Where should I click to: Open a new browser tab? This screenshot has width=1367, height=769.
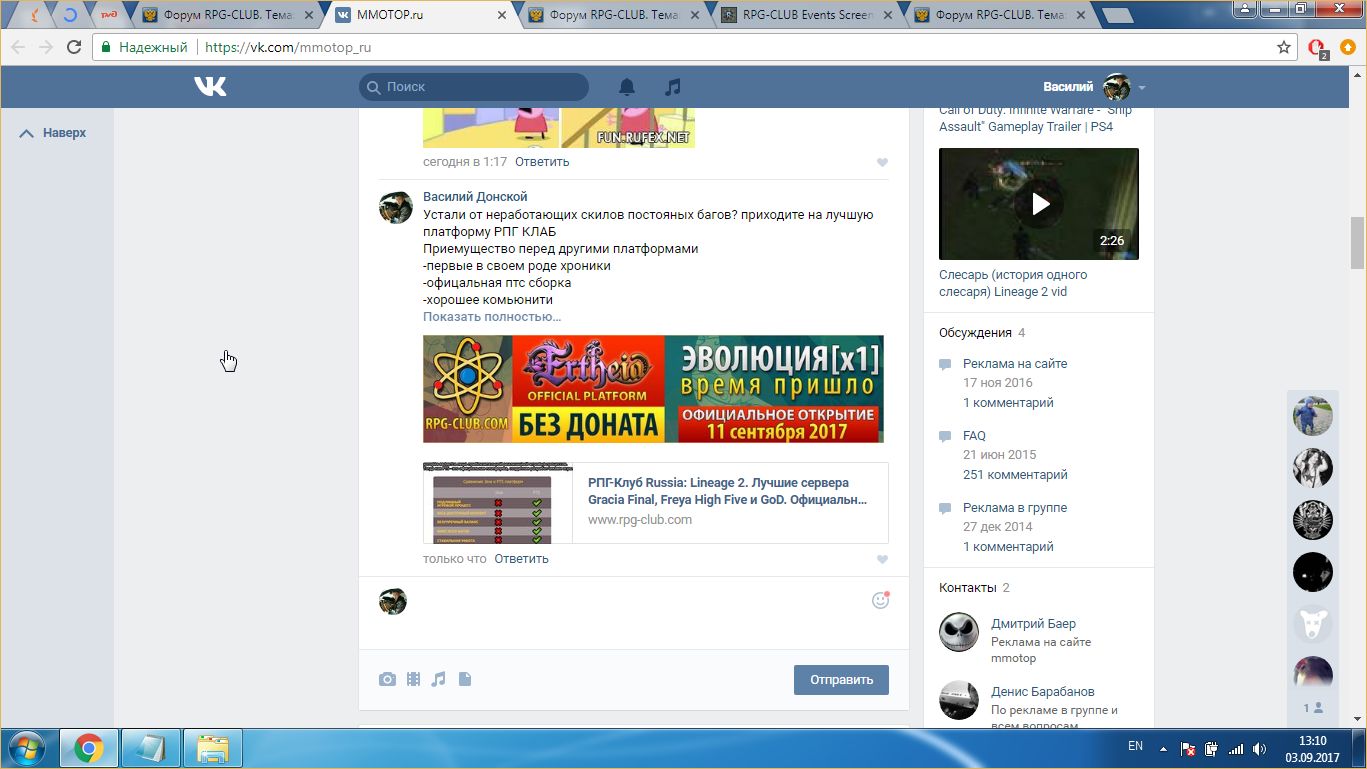click(x=1116, y=15)
